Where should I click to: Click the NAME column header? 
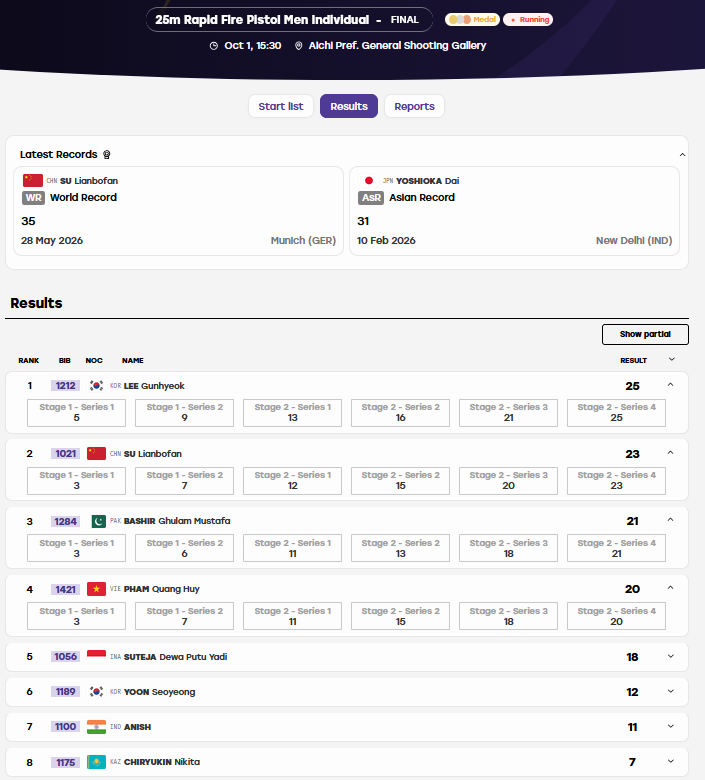[133, 360]
